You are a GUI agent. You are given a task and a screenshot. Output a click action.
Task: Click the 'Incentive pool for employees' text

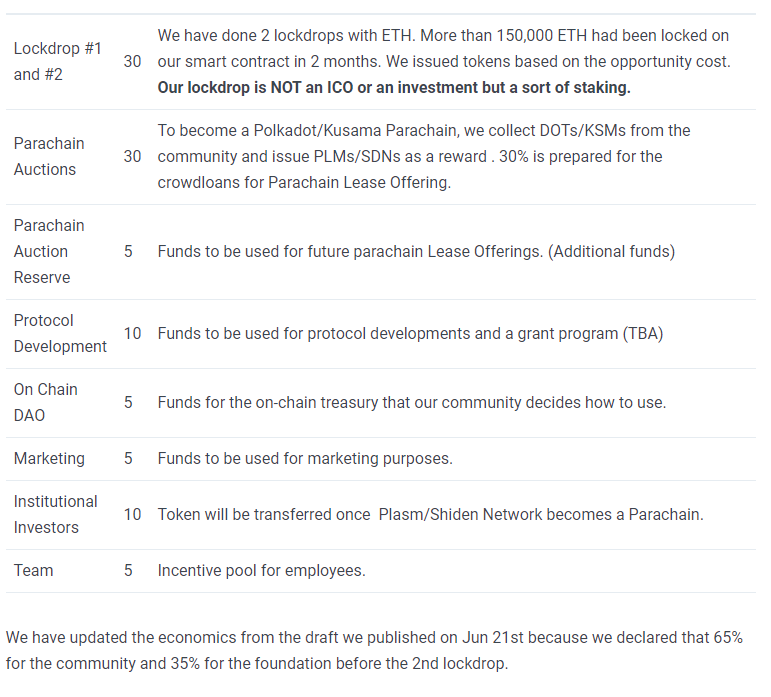point(261,570)
